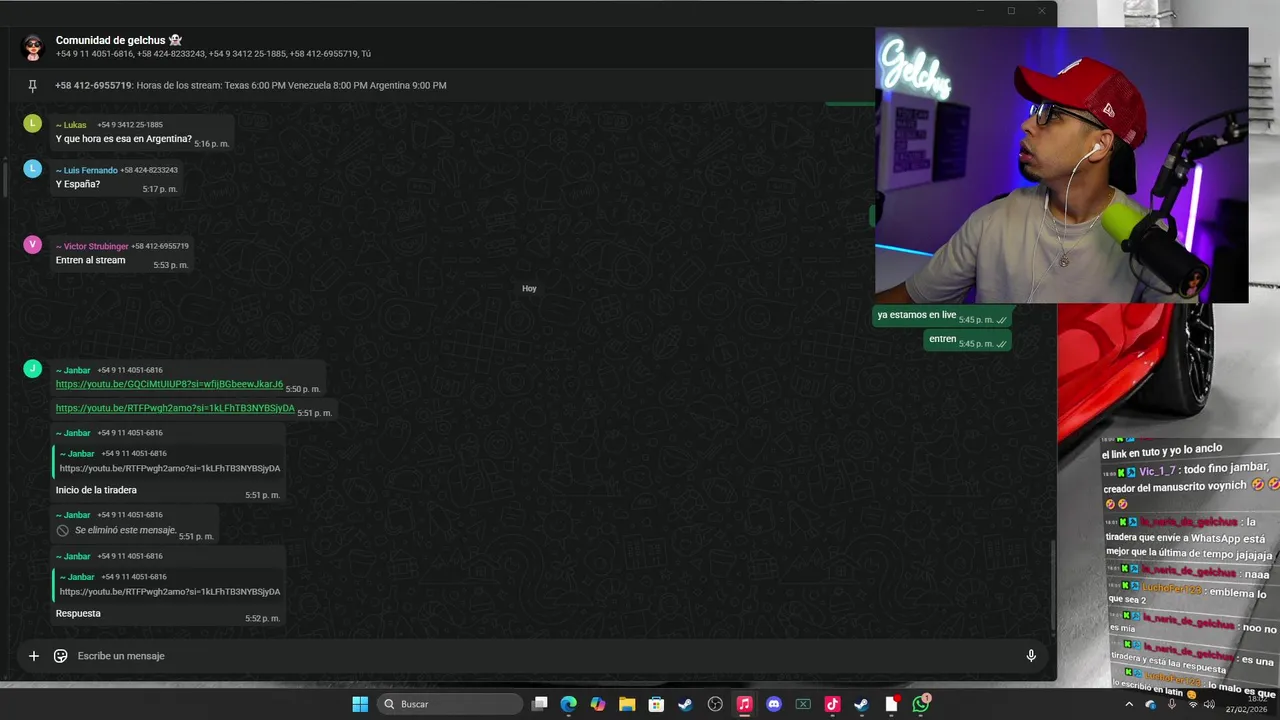Viewport: 1280px width, 720px height.
Task: Click the Respuesta message text
Action: 78,613
